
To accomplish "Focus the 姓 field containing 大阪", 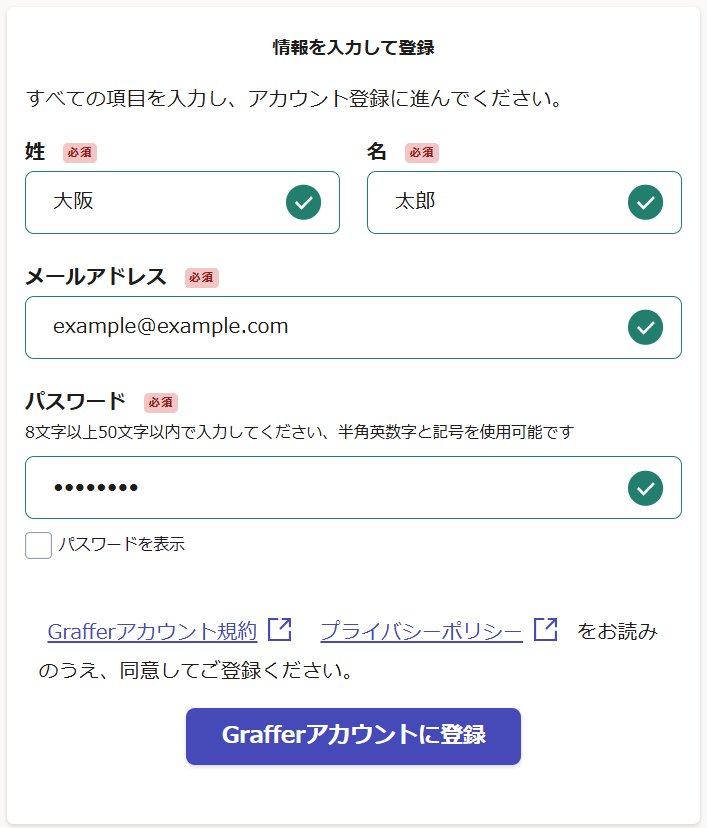I will [x=150, y=202].
